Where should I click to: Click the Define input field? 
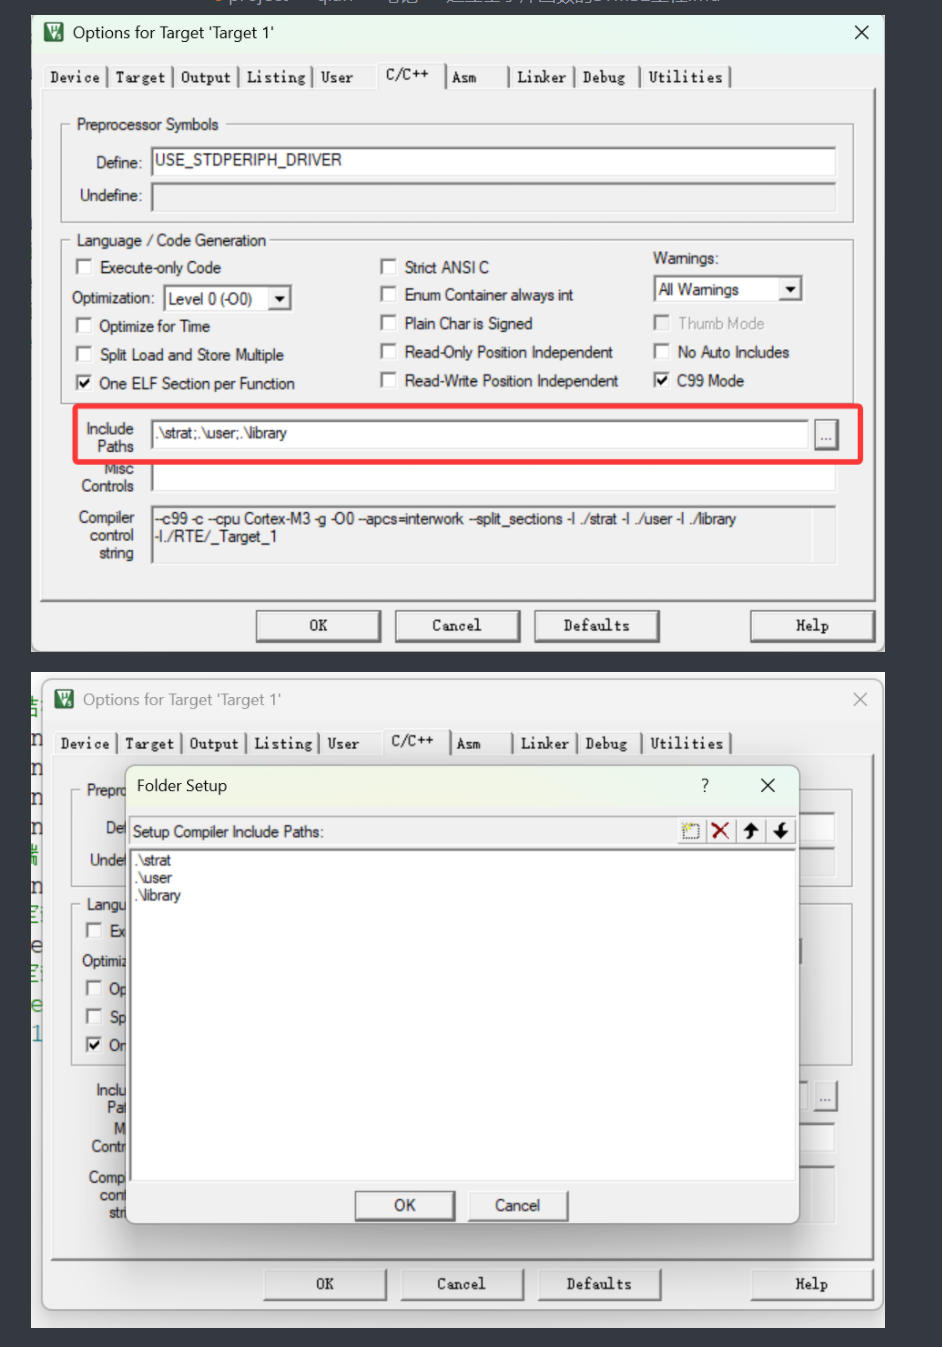coord(494,161)
